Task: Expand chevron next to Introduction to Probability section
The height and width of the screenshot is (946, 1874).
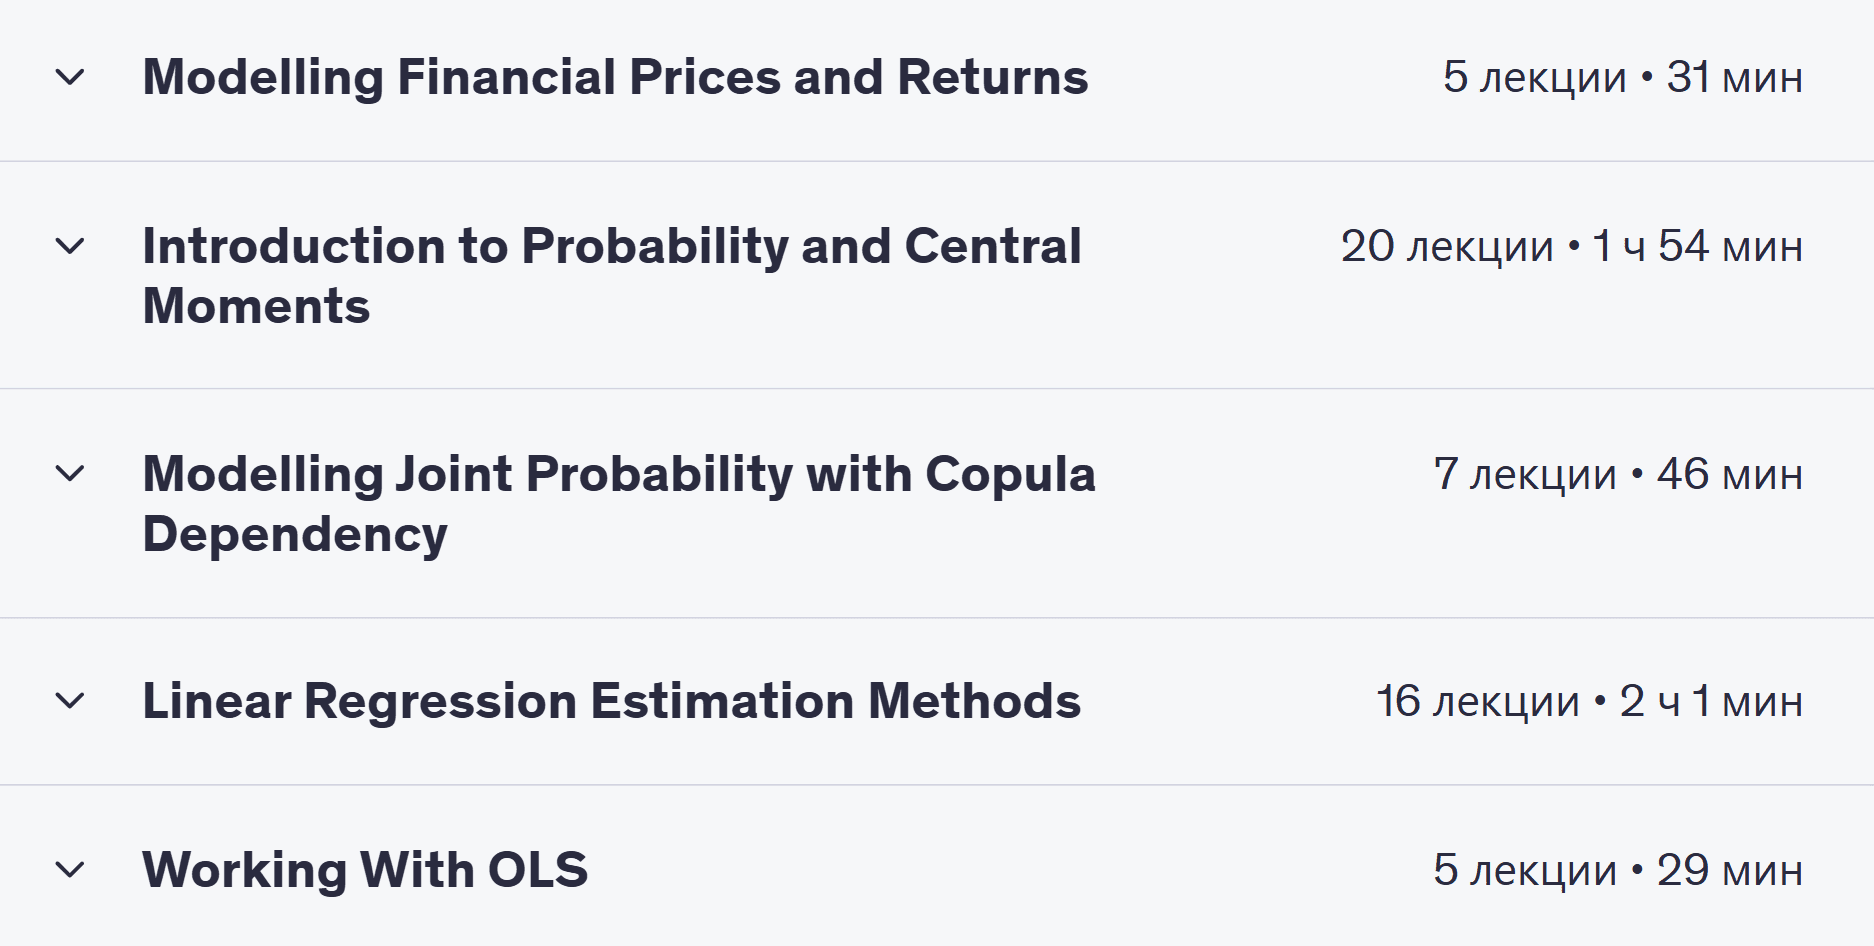Action: pos(70,246)
